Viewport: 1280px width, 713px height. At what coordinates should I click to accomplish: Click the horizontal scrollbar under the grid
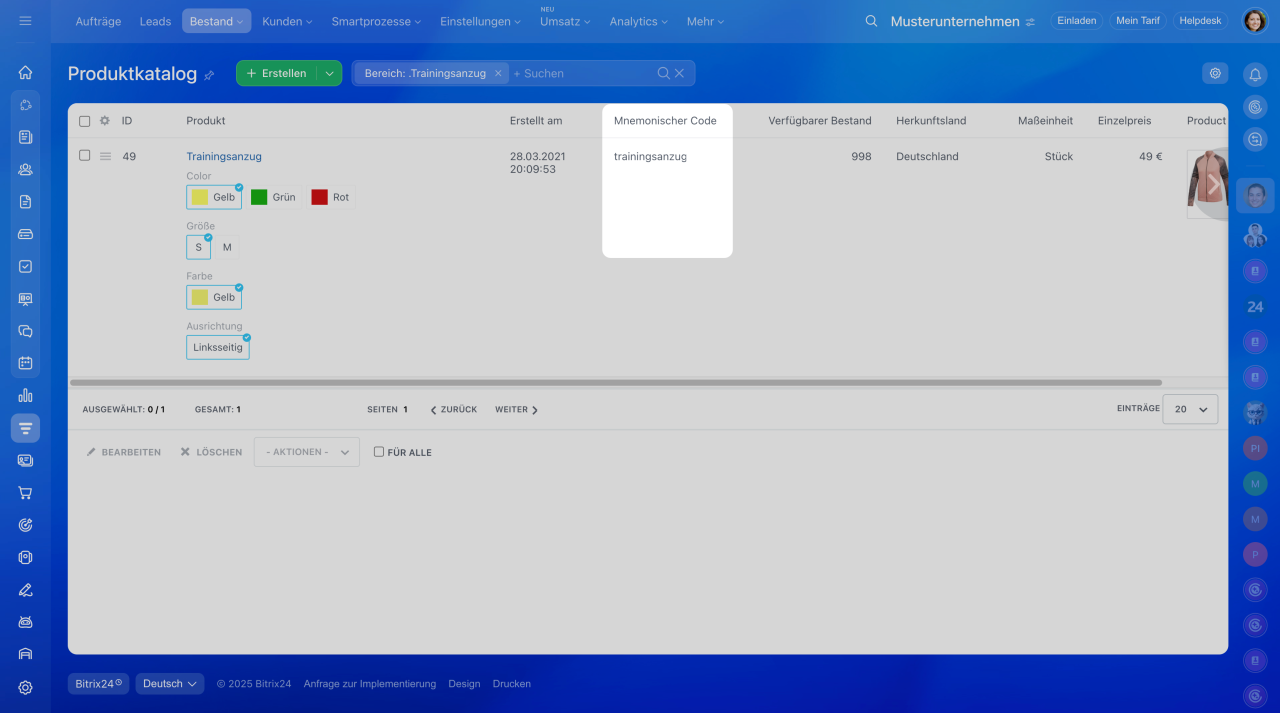coord(616,383)
